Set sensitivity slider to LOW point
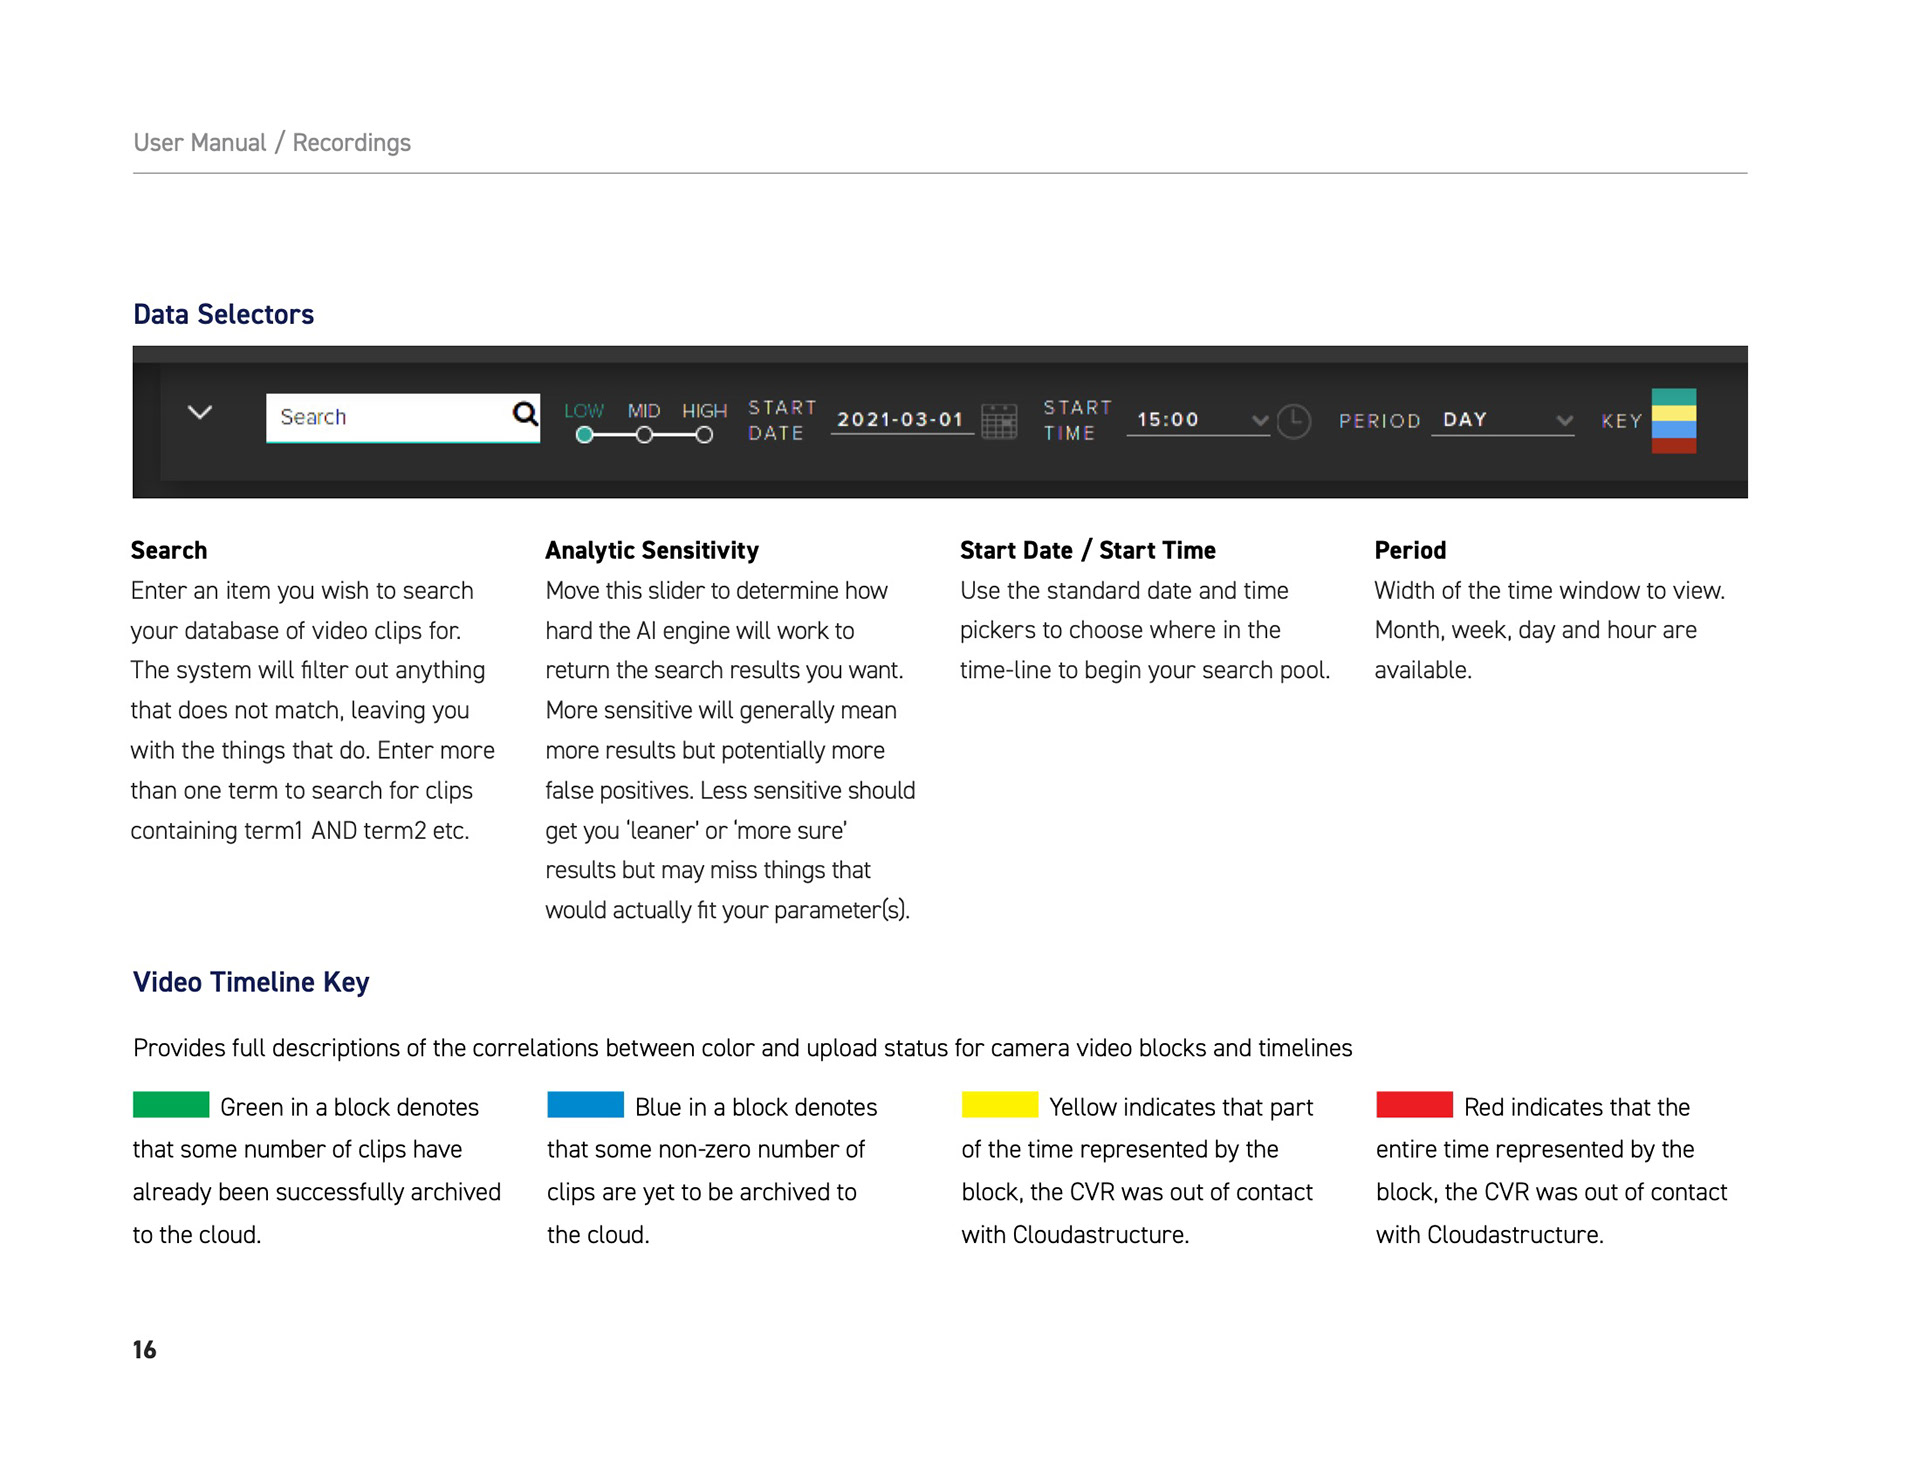 (585, 435)
